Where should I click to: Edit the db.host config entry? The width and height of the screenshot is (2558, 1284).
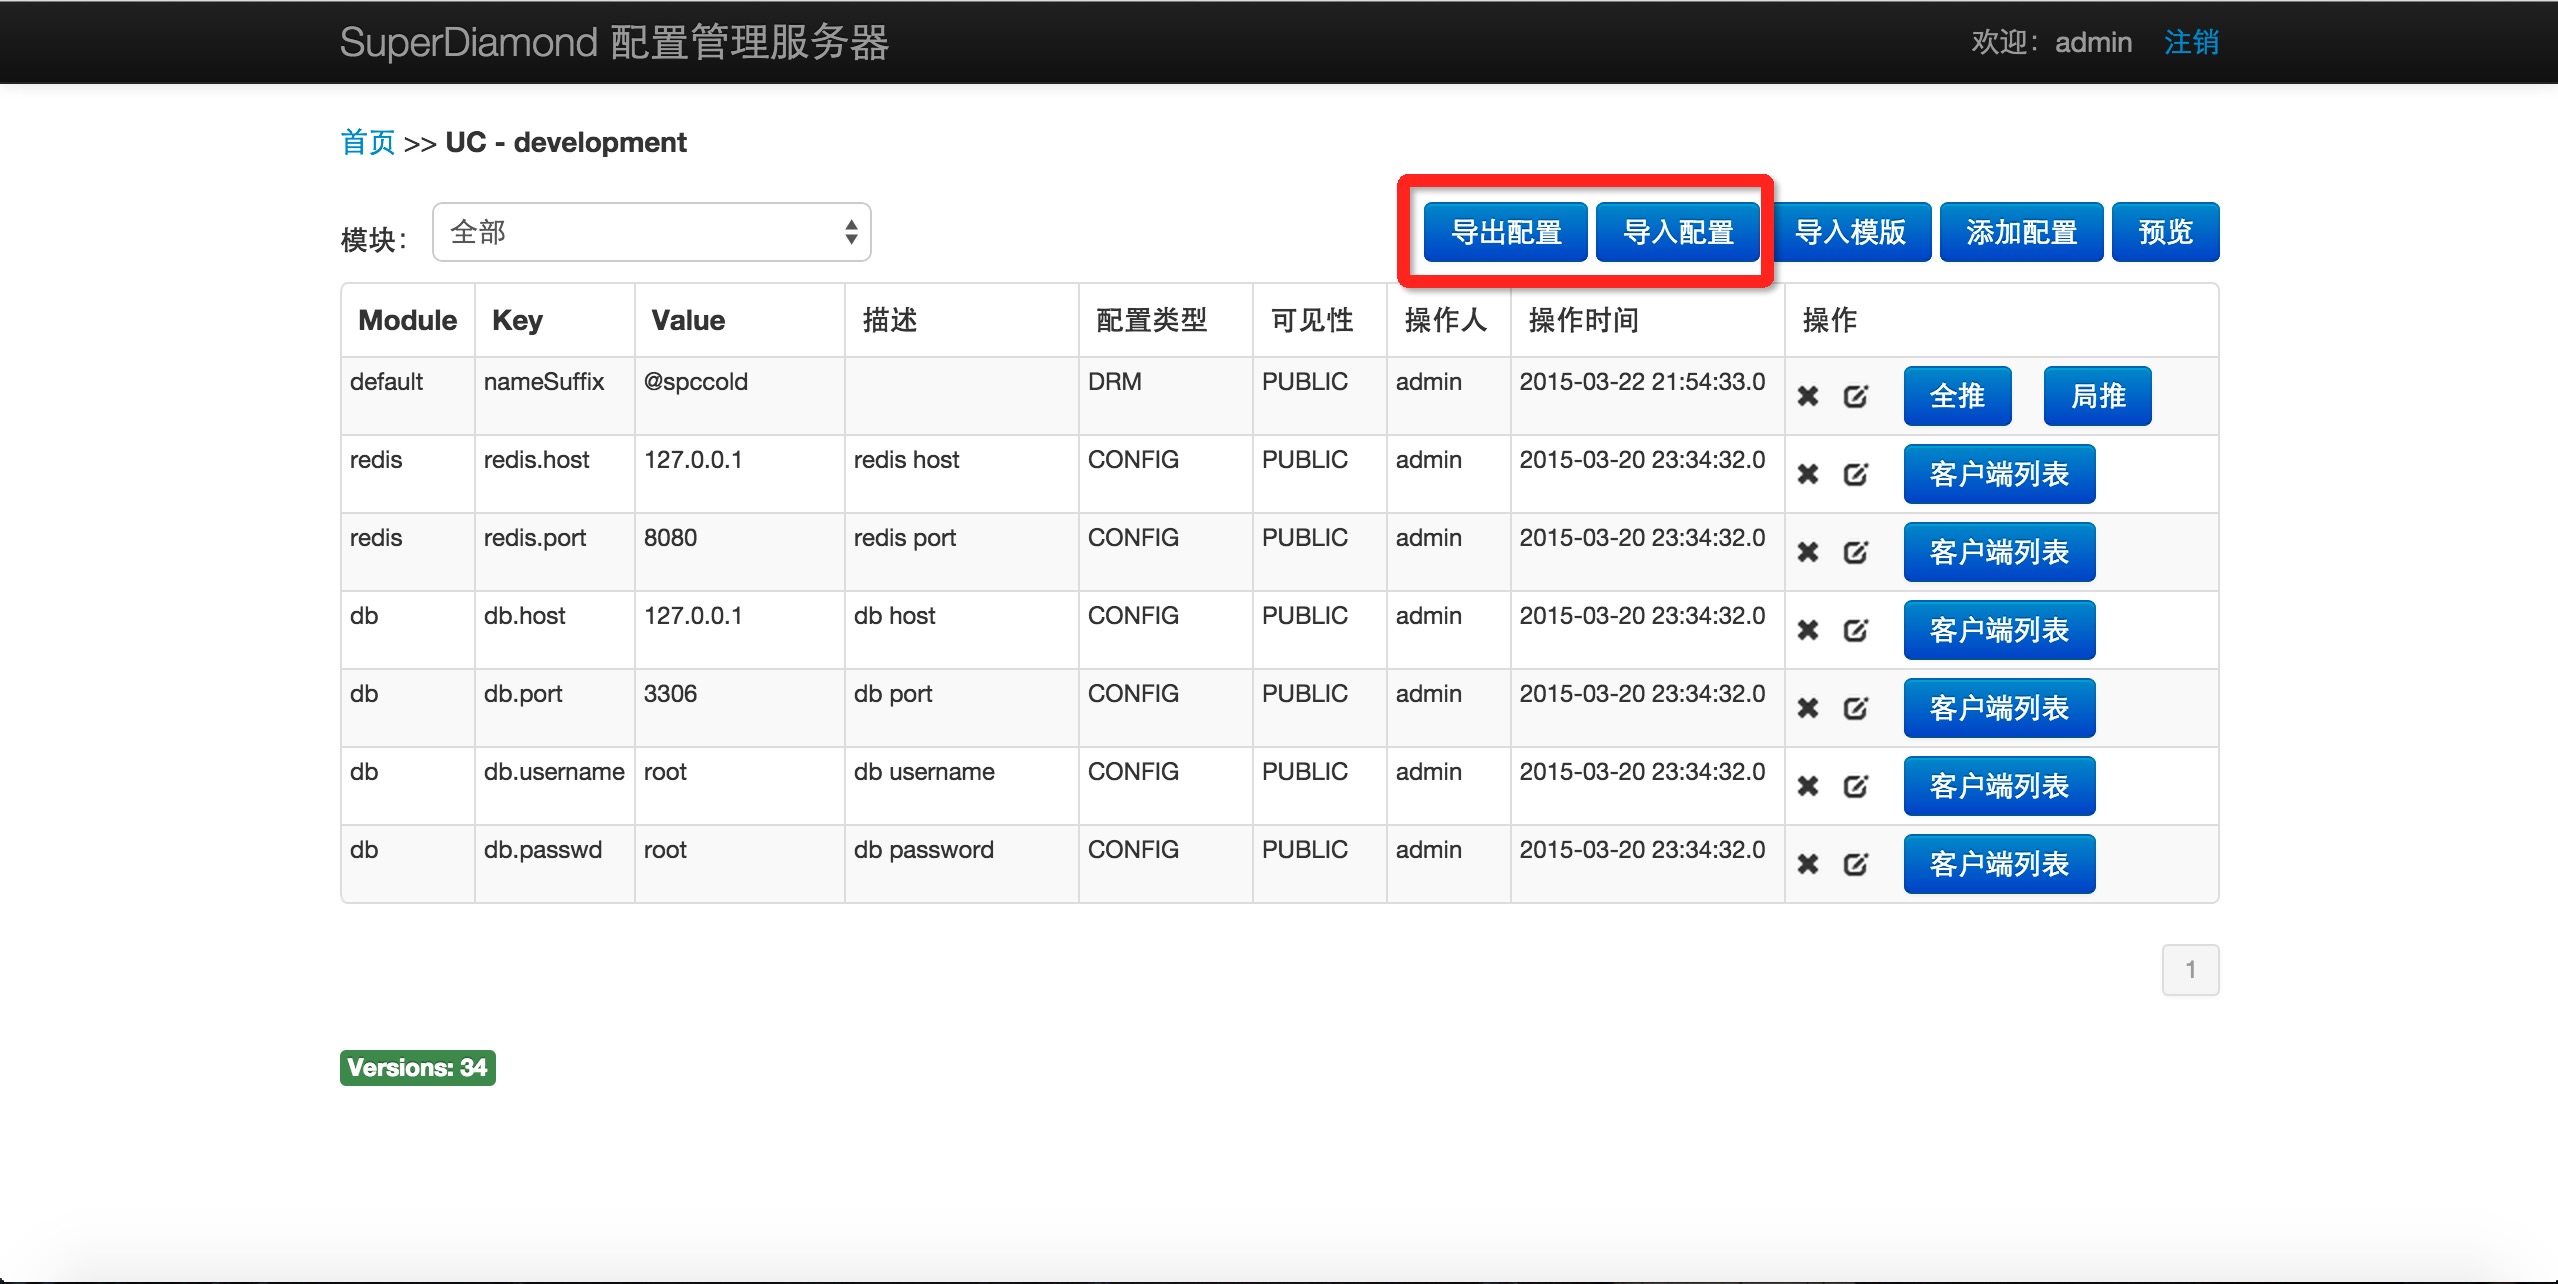(1855, 630)
